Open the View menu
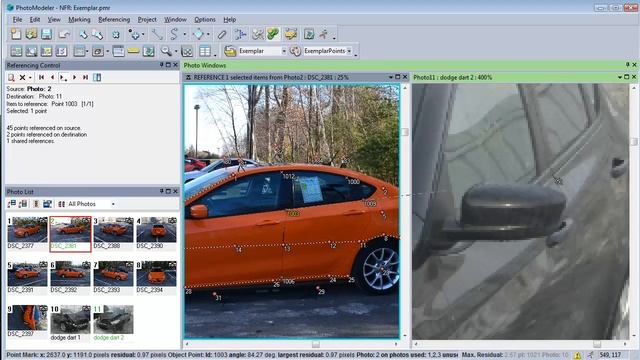Image resolution: width=640 pixels, height=360 pixels. [x=54, y=20]
